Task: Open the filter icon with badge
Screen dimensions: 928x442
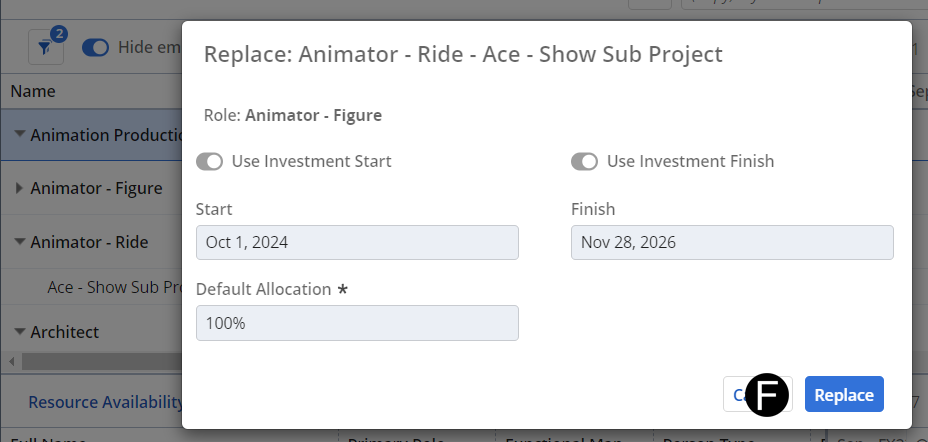Action: click(46, 48)
